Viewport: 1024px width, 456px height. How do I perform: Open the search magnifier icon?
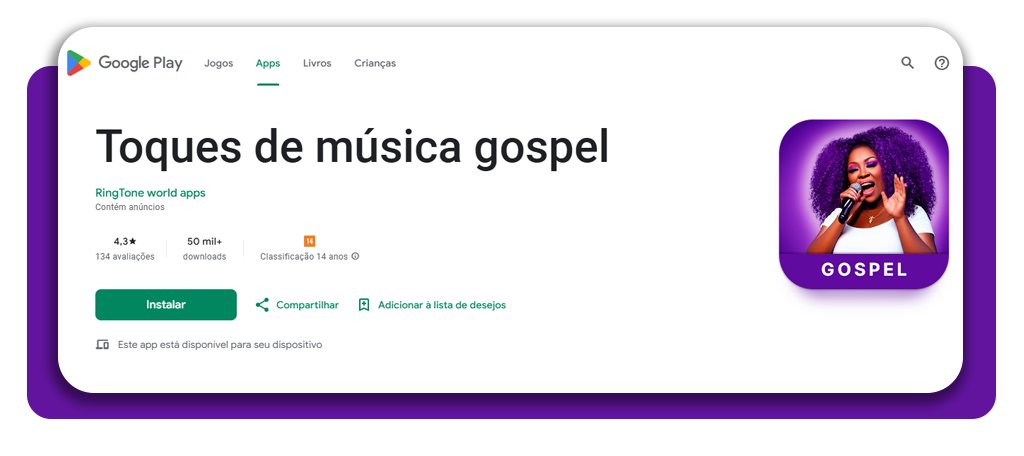click(x=907, y=63)
